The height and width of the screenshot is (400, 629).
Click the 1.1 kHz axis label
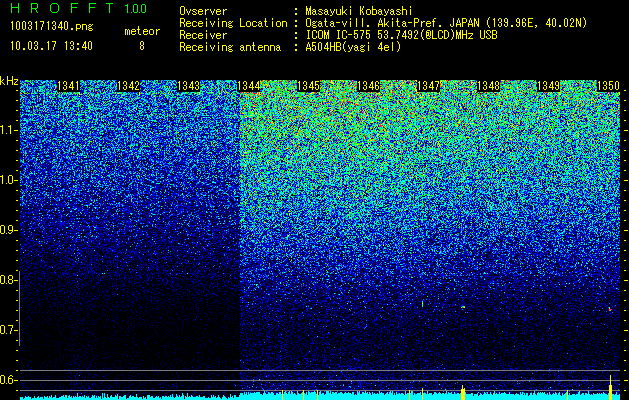(7, 130)
